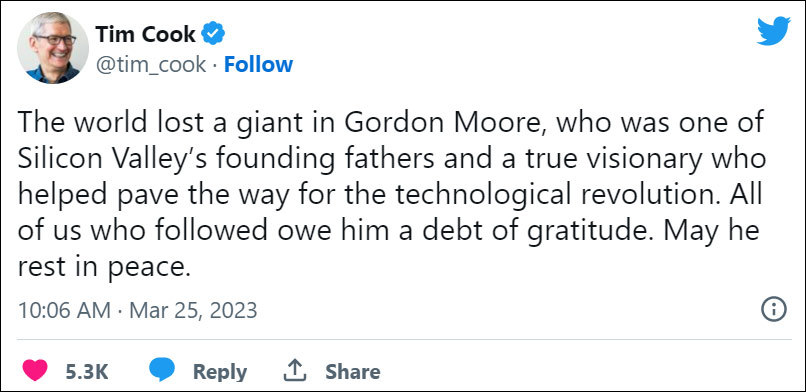Open the 10:06 AM timestamp link
Viewport: 806px width, 392px height.
[64, 310]
